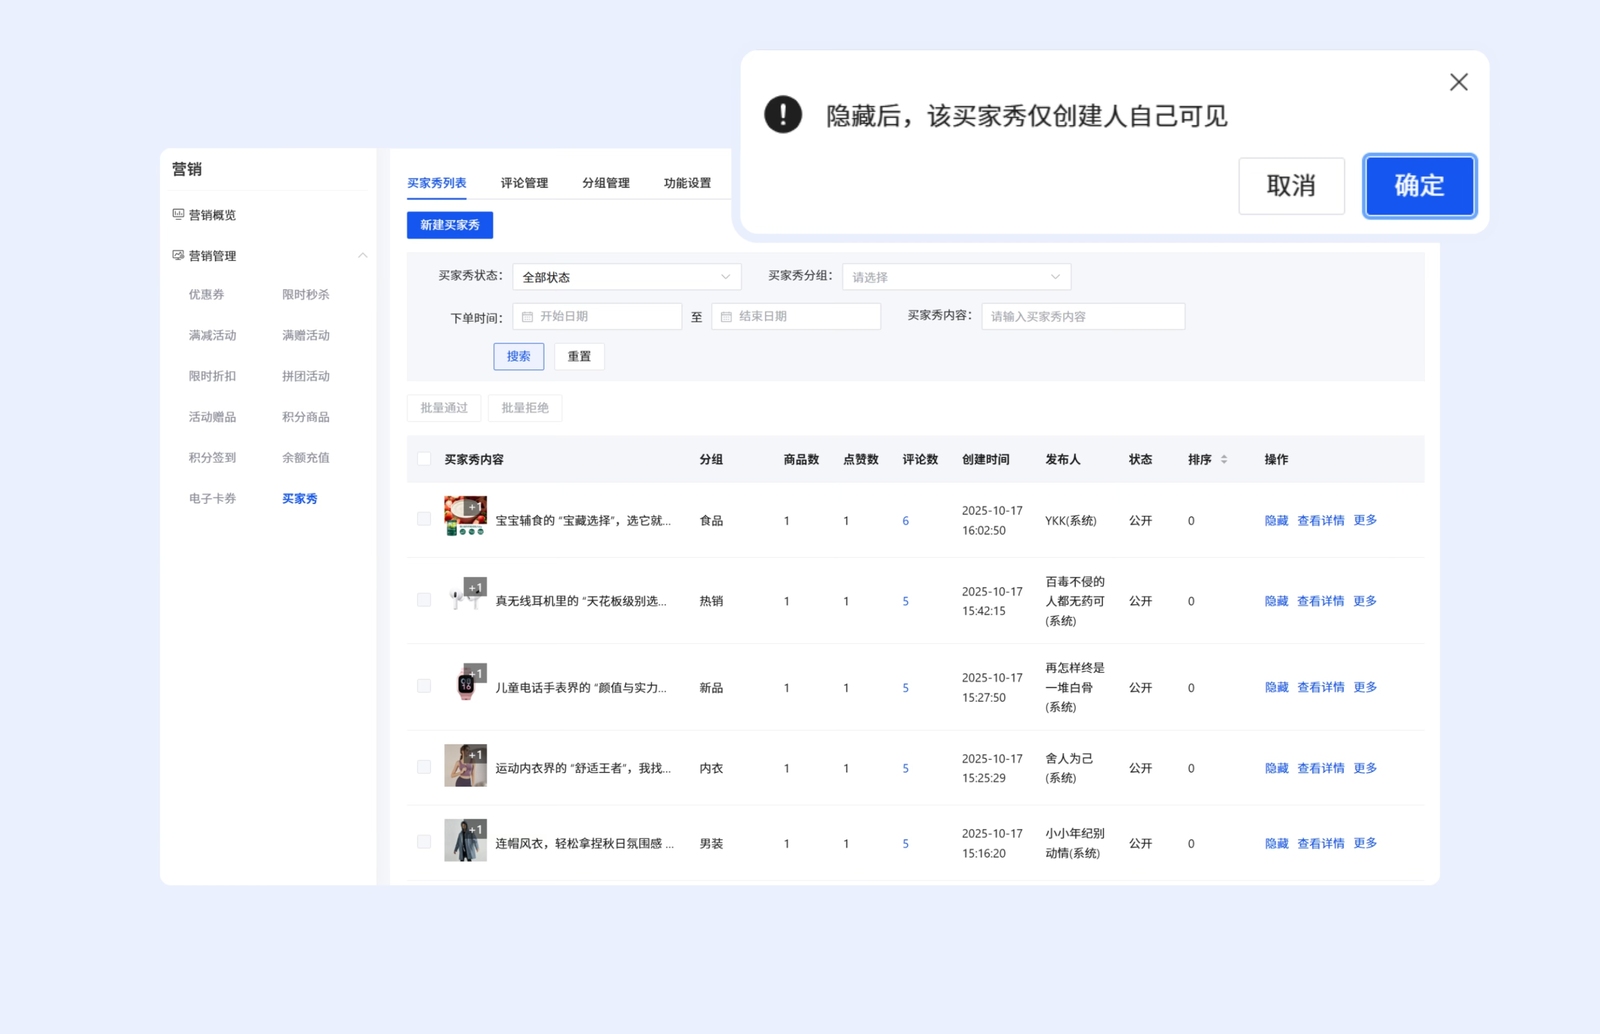Screen dimensions: 1600x1034
Task: Click the calendar icon in 结束日期 field
Action: tap(726, 316)
